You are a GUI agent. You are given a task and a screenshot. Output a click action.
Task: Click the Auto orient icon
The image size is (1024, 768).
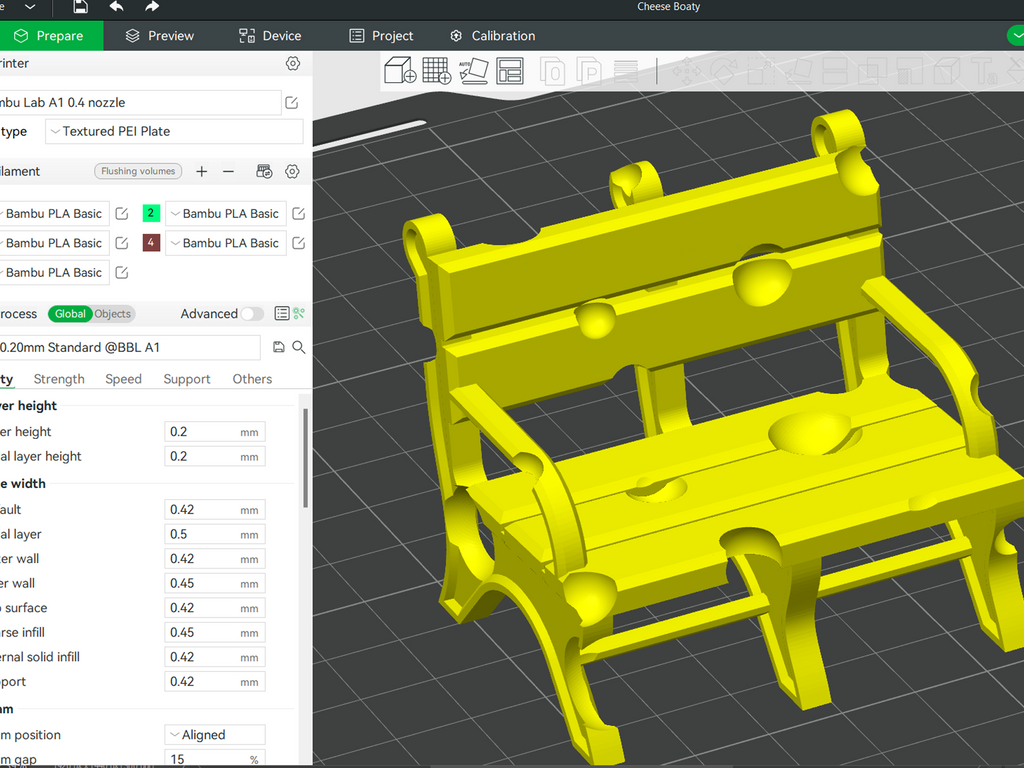click(473, 71)
